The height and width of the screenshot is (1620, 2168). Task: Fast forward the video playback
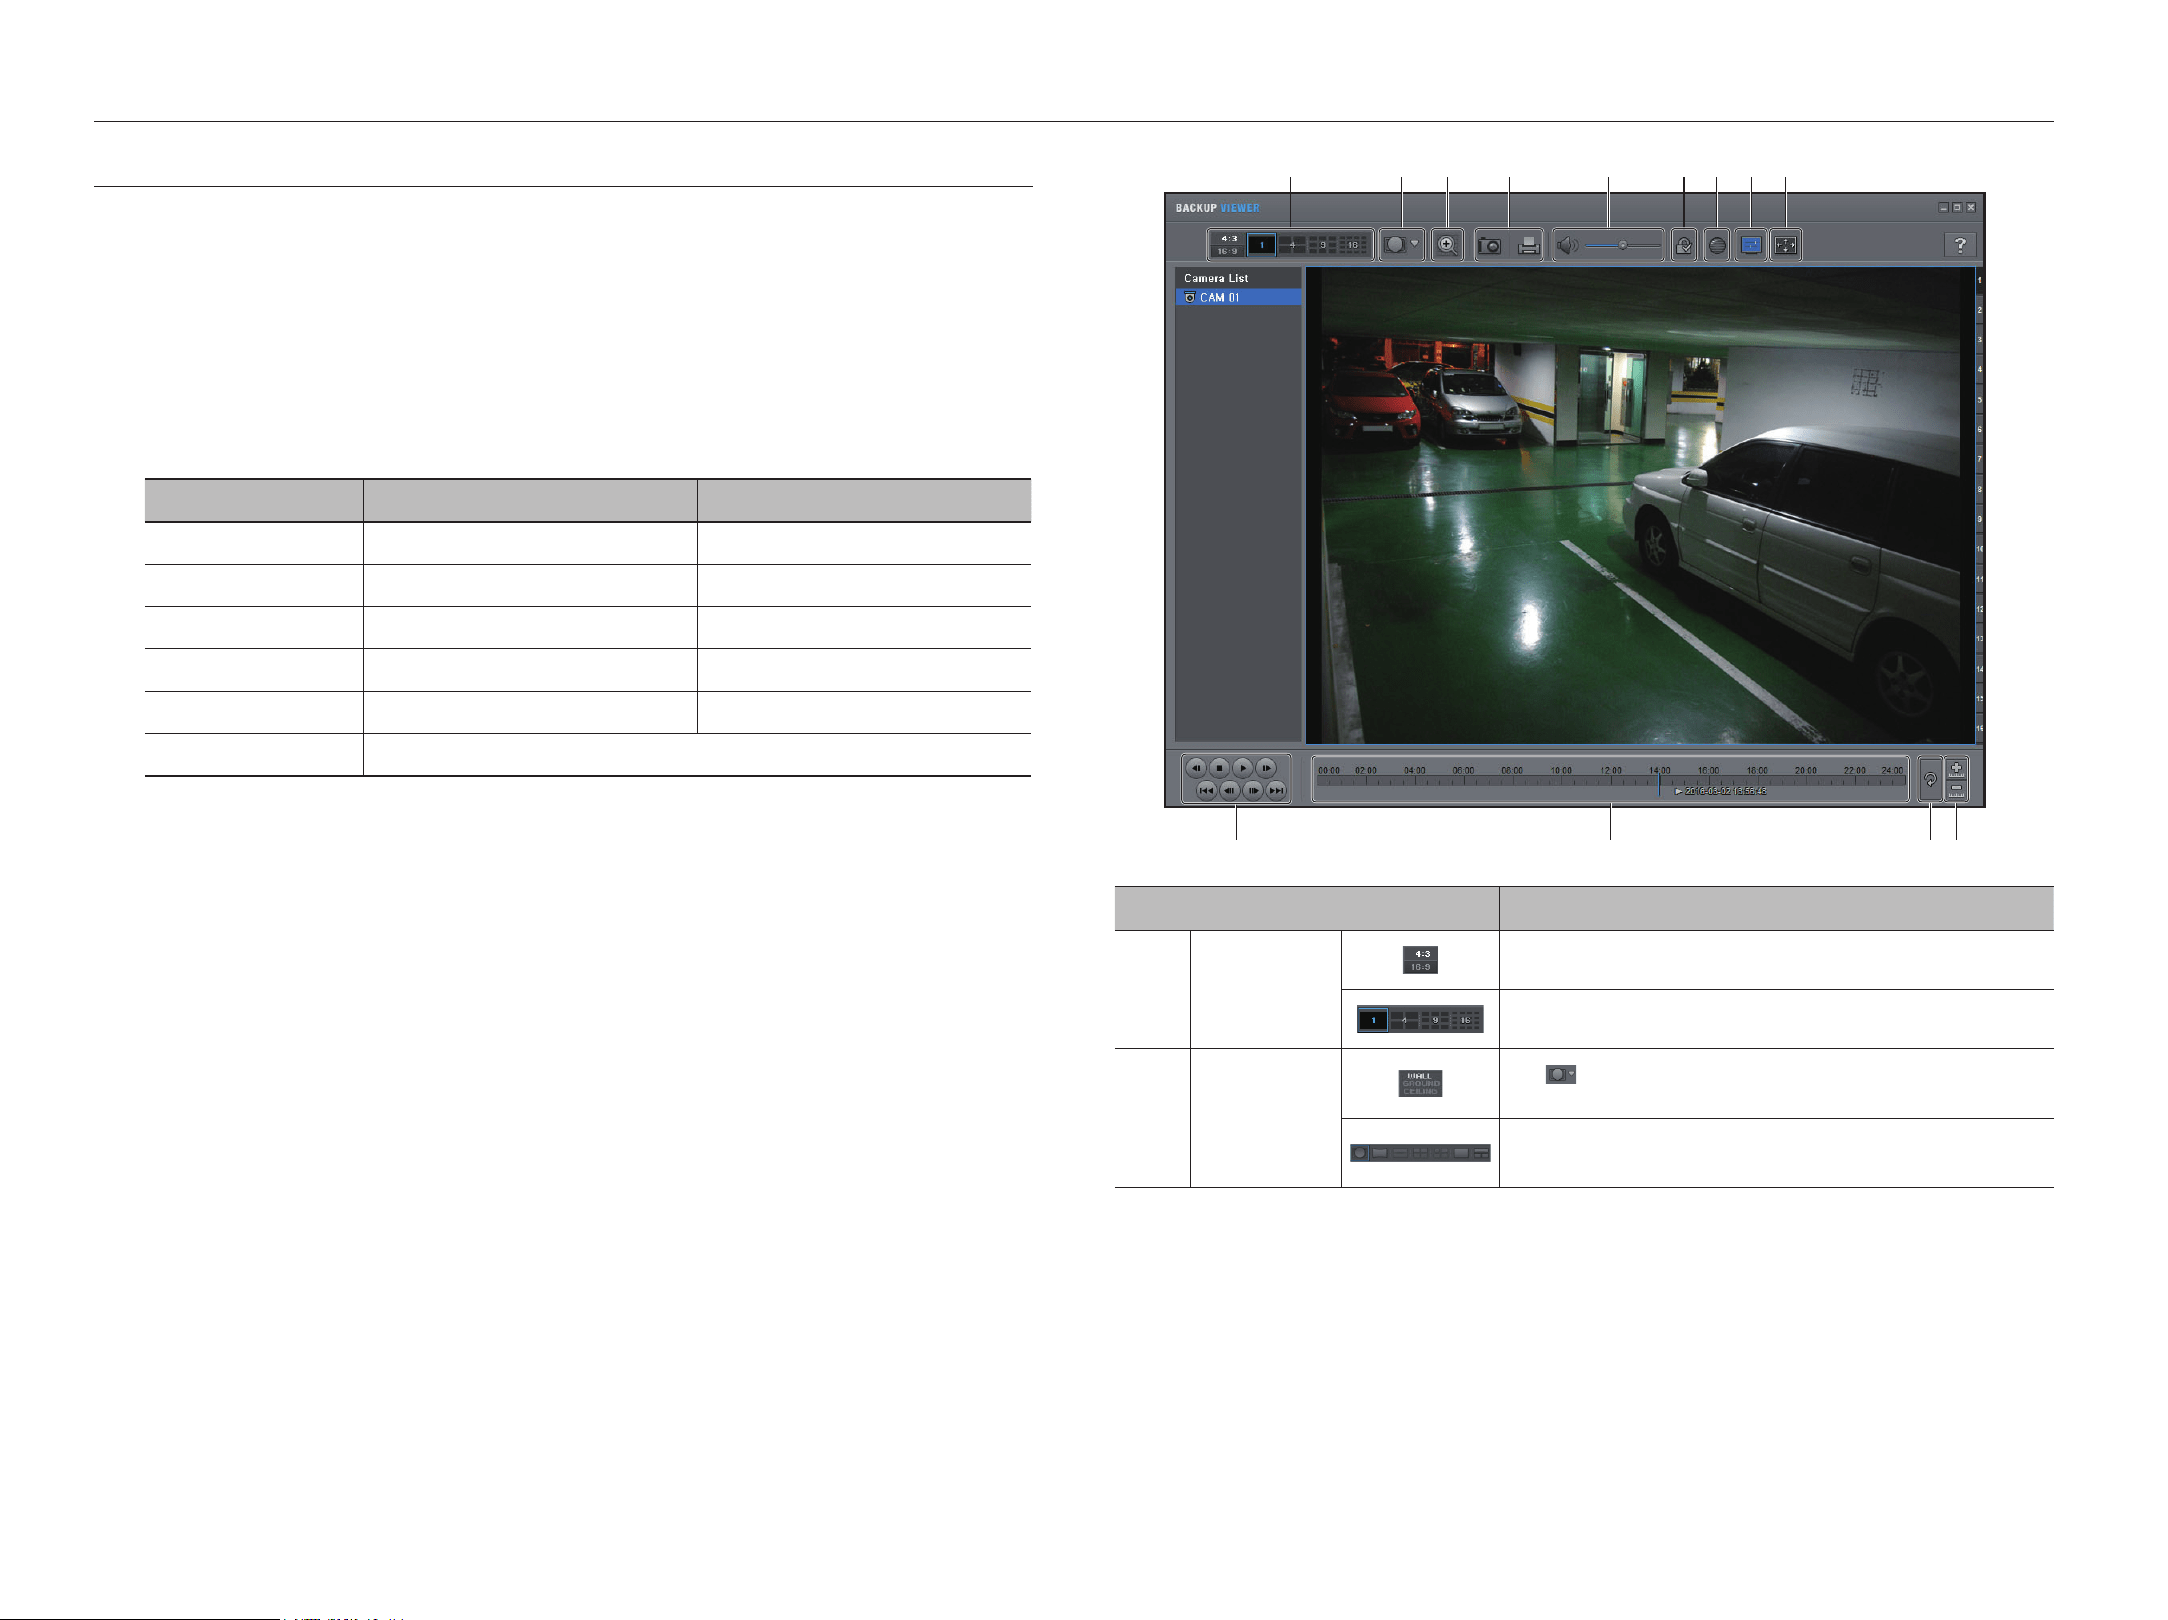1266,768
